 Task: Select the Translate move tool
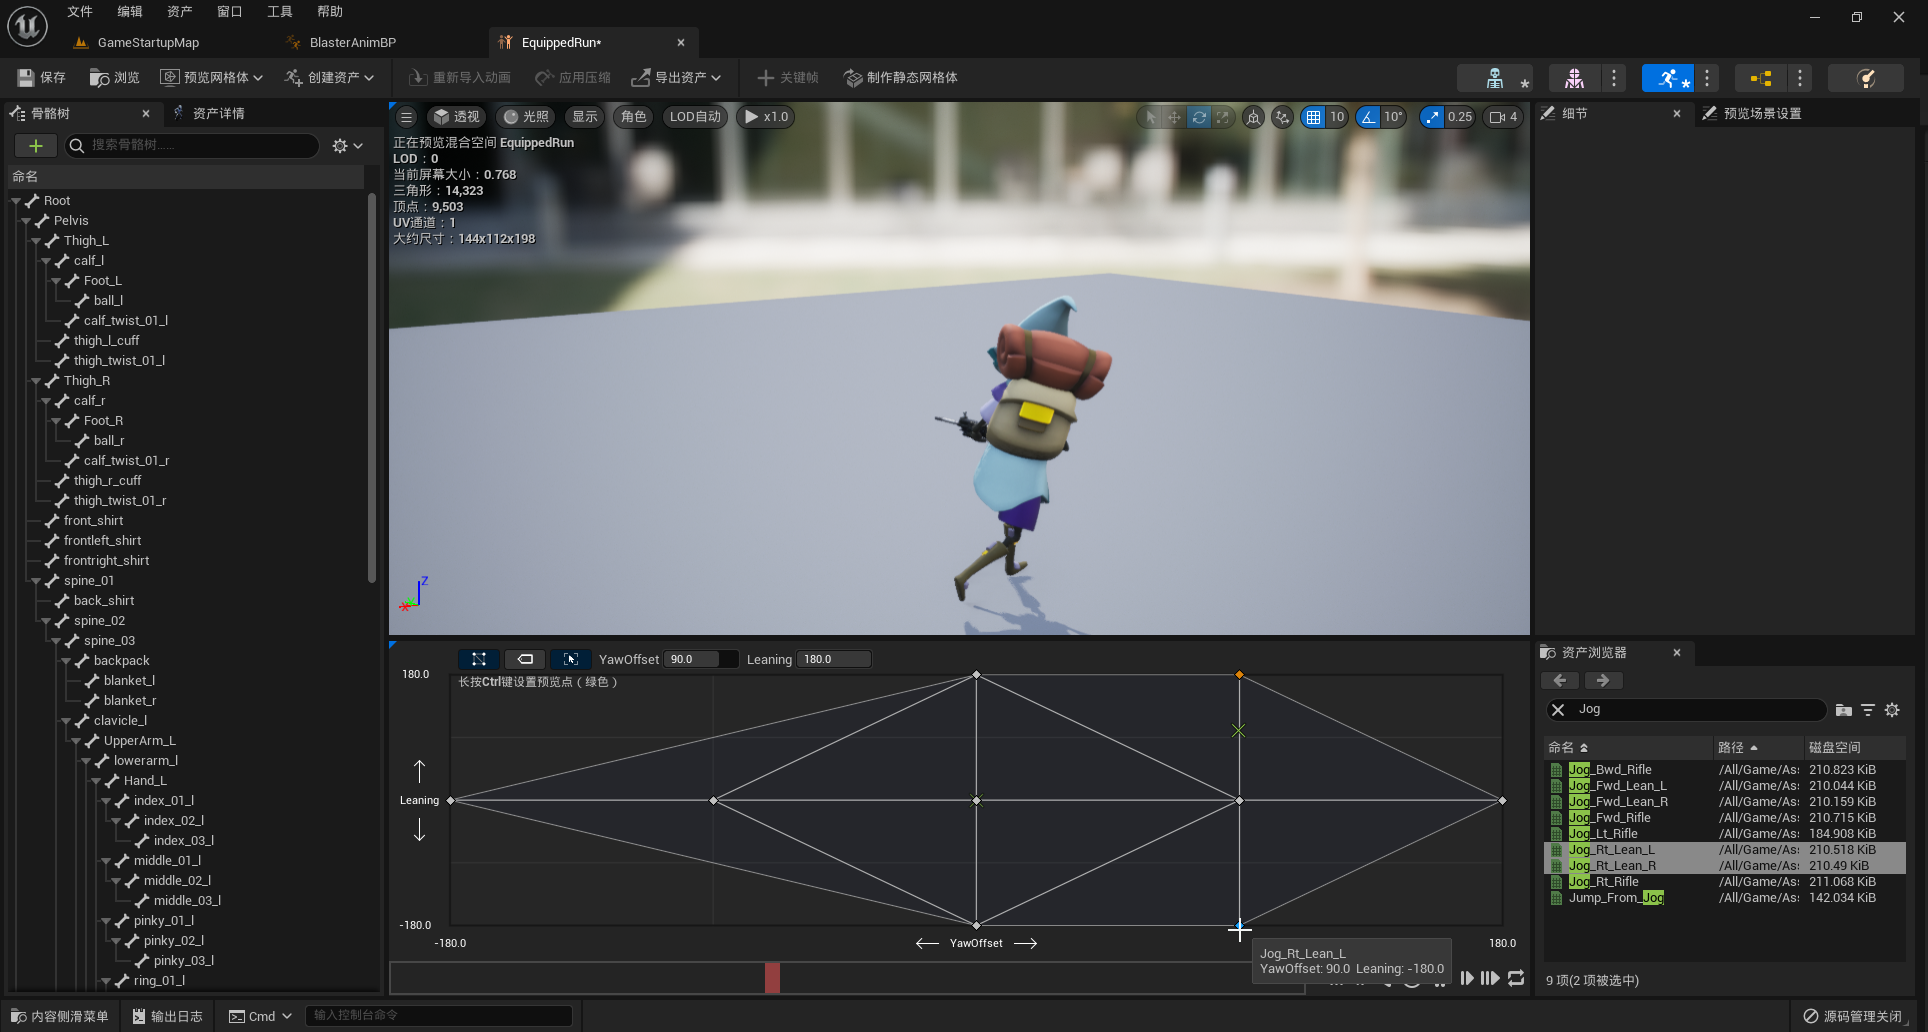[1174, 117]
